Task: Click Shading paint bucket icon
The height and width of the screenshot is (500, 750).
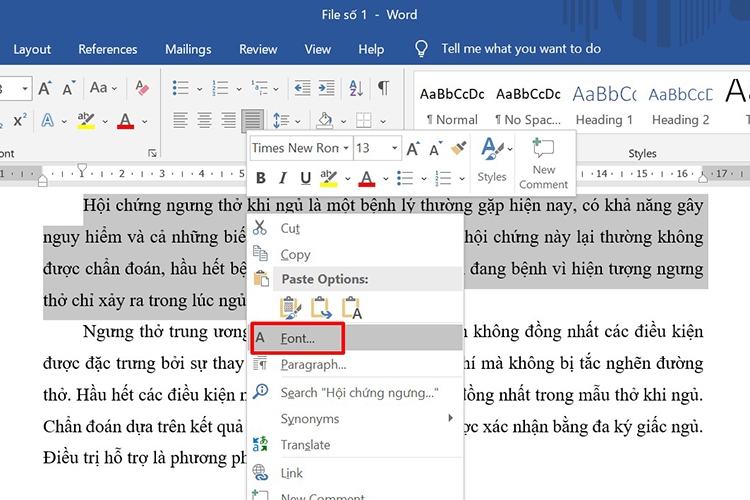Action: (x=325, y=120)
